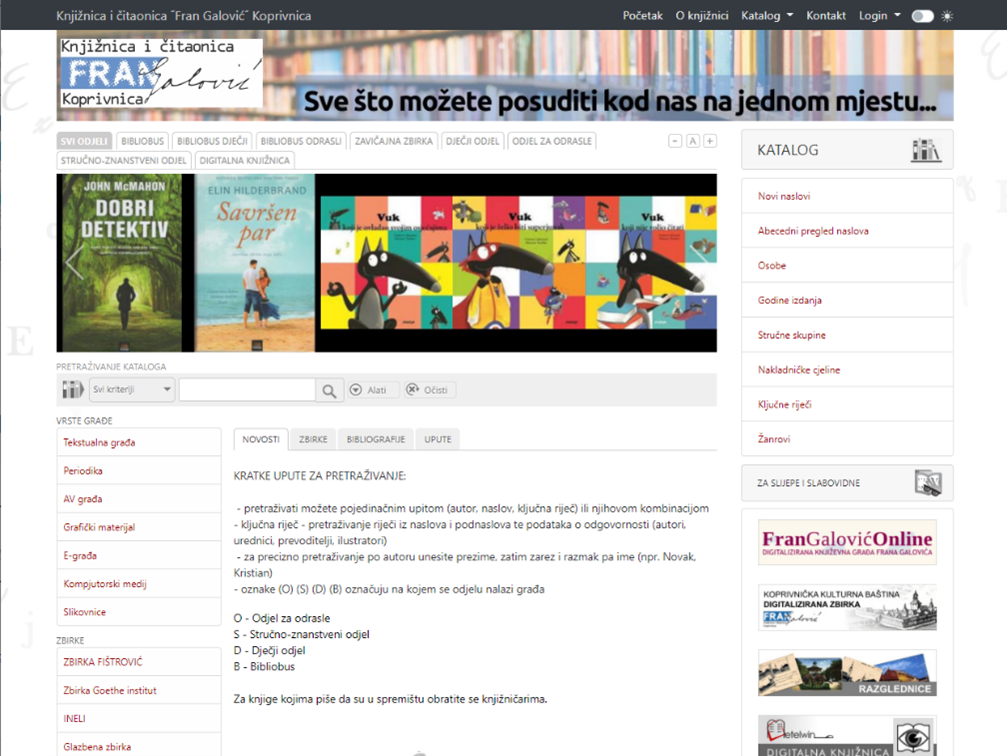This screenshot has width=1007, height=756.
Task: Open Osobe catalog link
Action: pyautogui.click(x=847, y=265)
